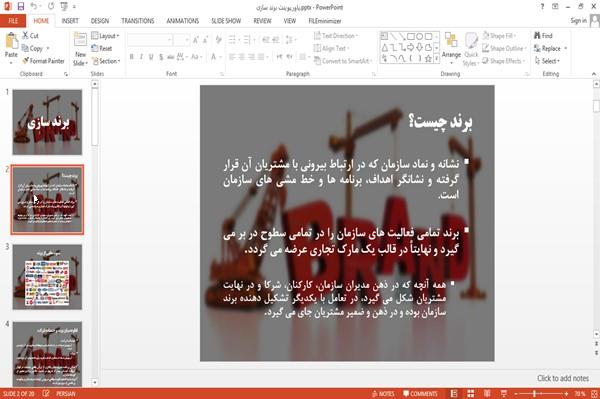This screenshot has width=600, height=399.
Task: Open the Text Direction dropdown
Action: [336, 36]
